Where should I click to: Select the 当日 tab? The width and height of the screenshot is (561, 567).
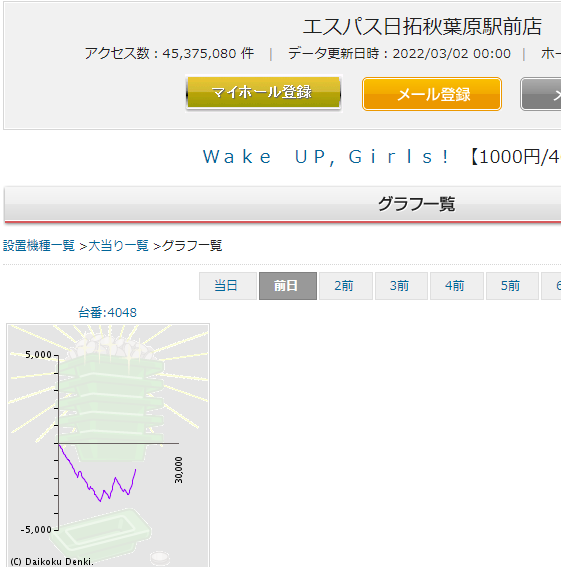pos(228,286)
